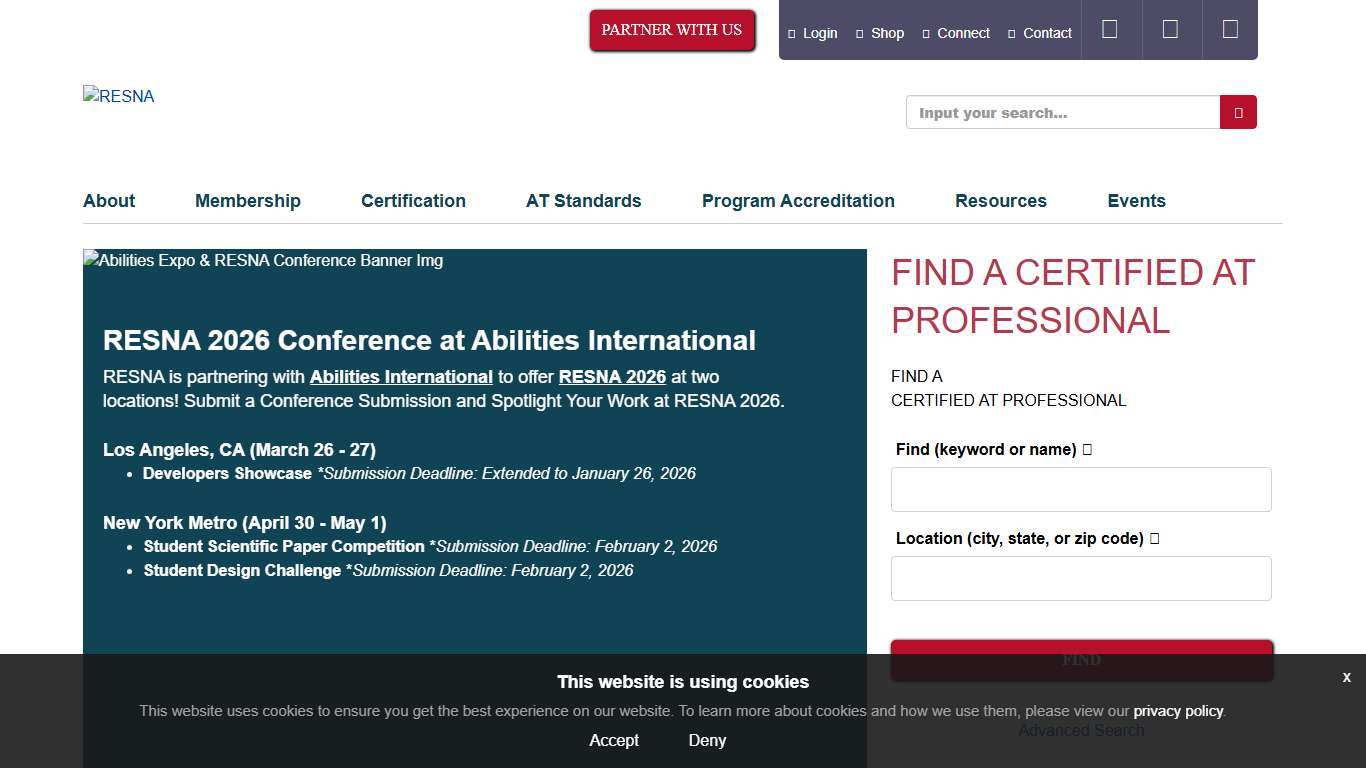Click the RESNA logo image
This screenshot has height=768, width=1366.
click(119, 97)
